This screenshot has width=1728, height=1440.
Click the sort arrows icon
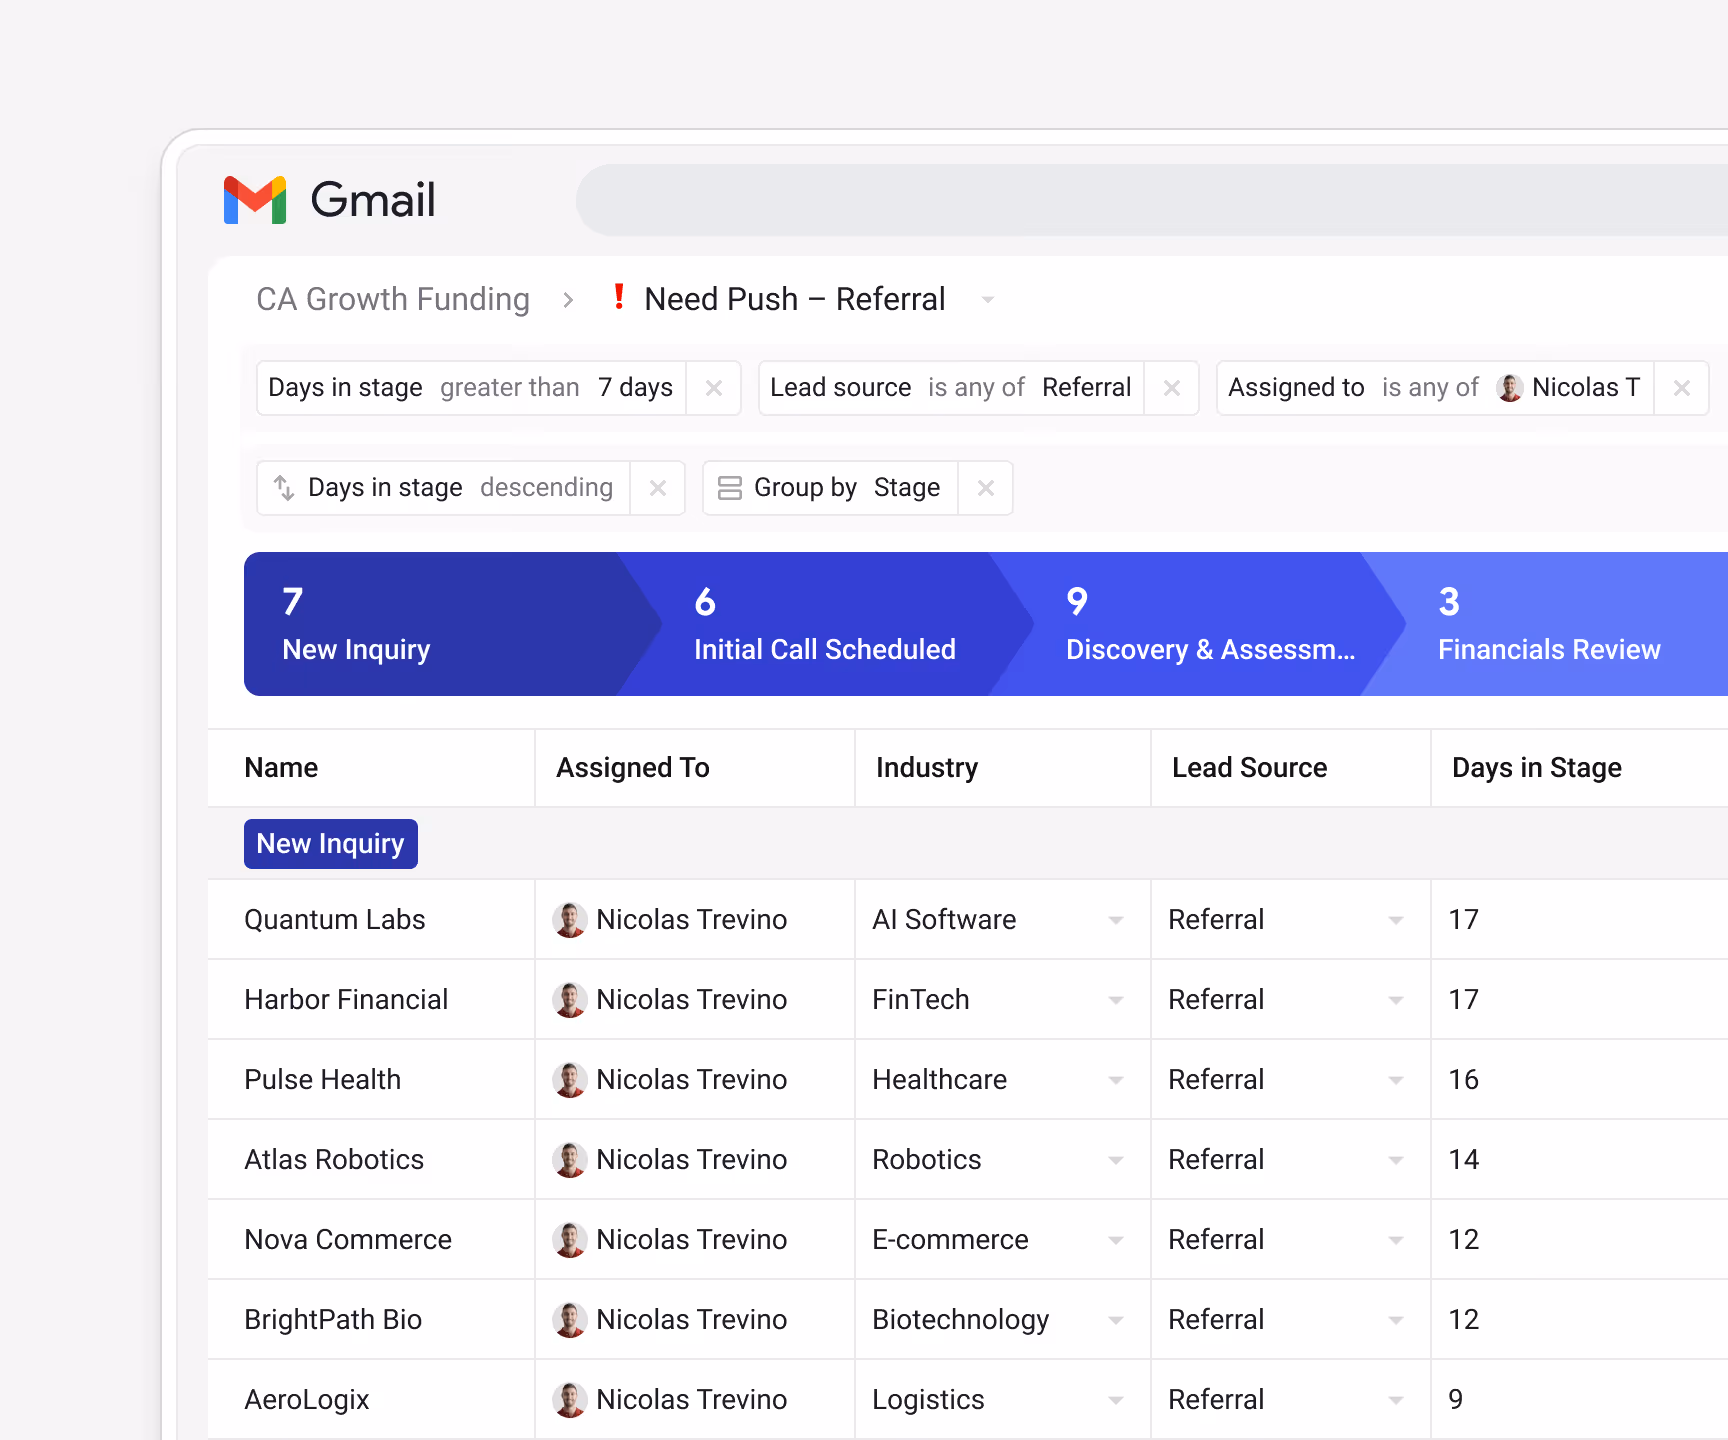[284, 488]
